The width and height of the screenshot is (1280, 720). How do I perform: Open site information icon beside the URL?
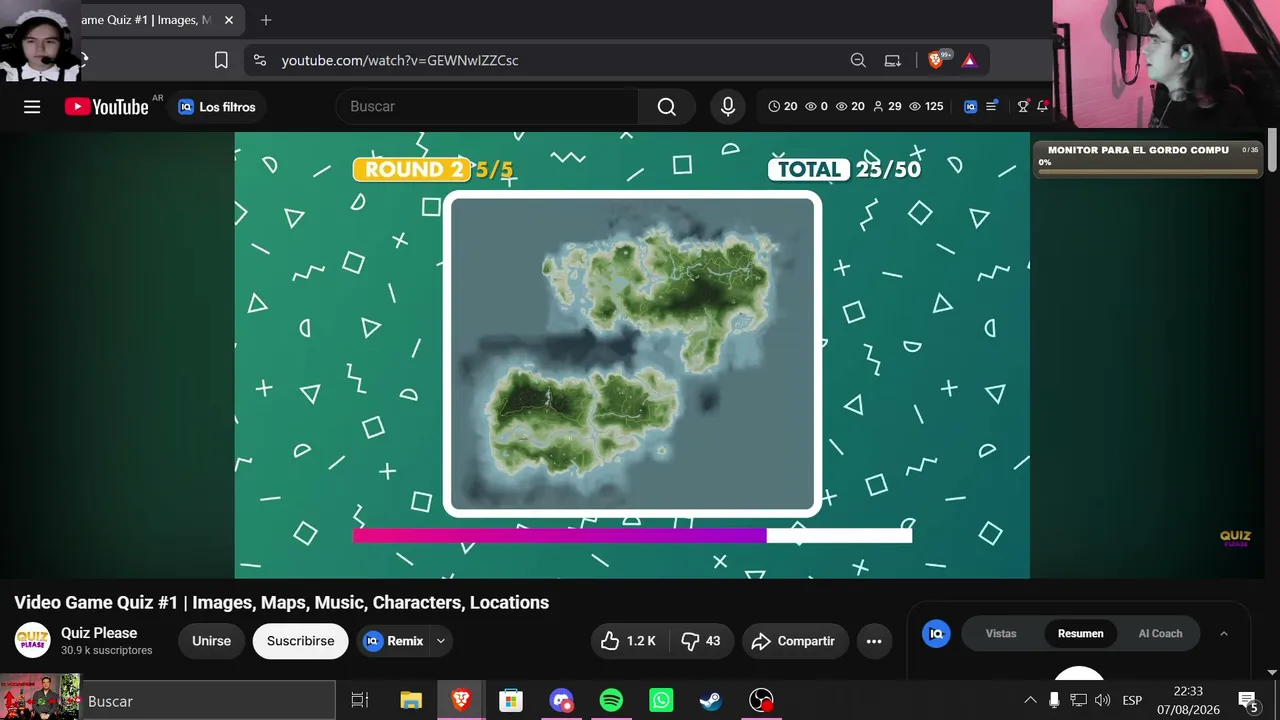(x=260, y=60)
